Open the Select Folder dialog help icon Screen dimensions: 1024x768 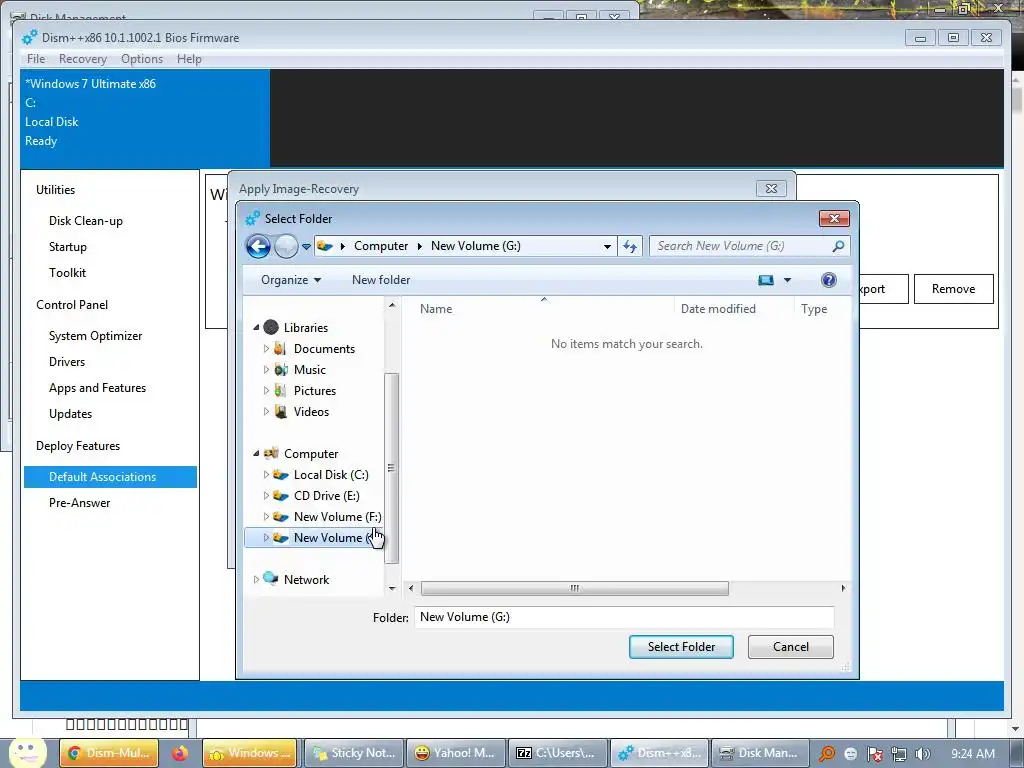point(829,280)
